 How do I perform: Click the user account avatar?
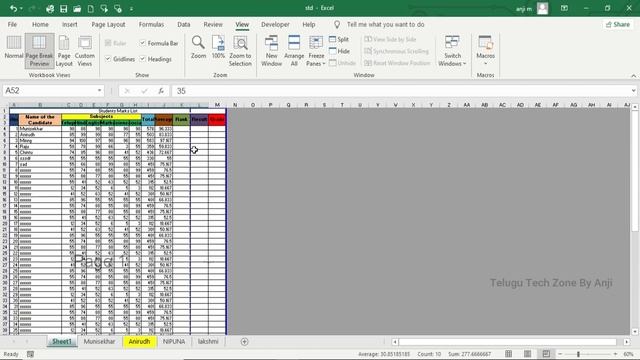point(542,8)
